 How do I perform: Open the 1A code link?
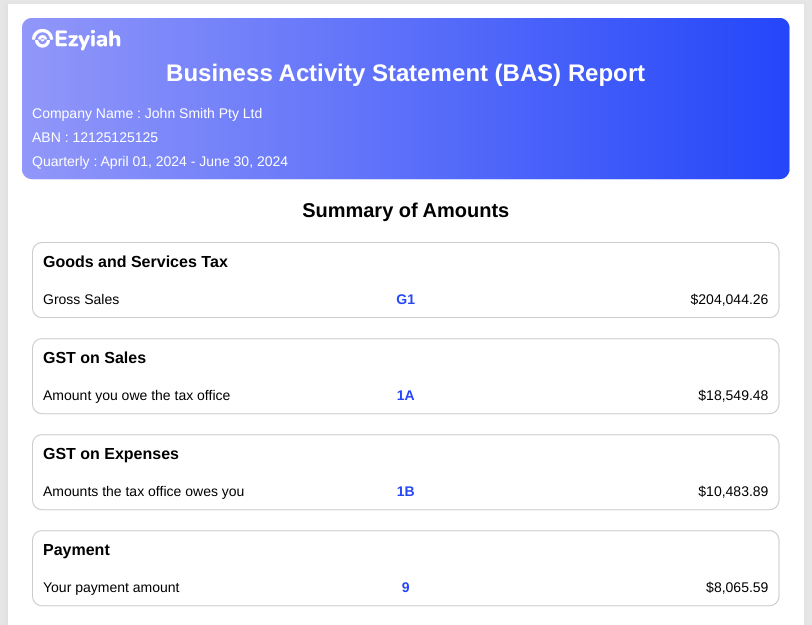pyautogui.click(x=405, y=395)
